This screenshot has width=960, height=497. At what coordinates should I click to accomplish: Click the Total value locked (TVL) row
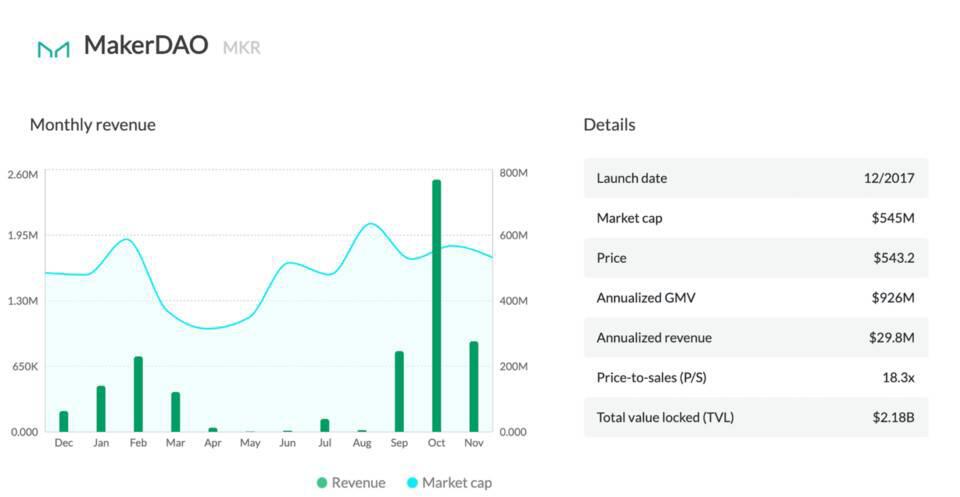pyautogui.click(x=755, y=417)
